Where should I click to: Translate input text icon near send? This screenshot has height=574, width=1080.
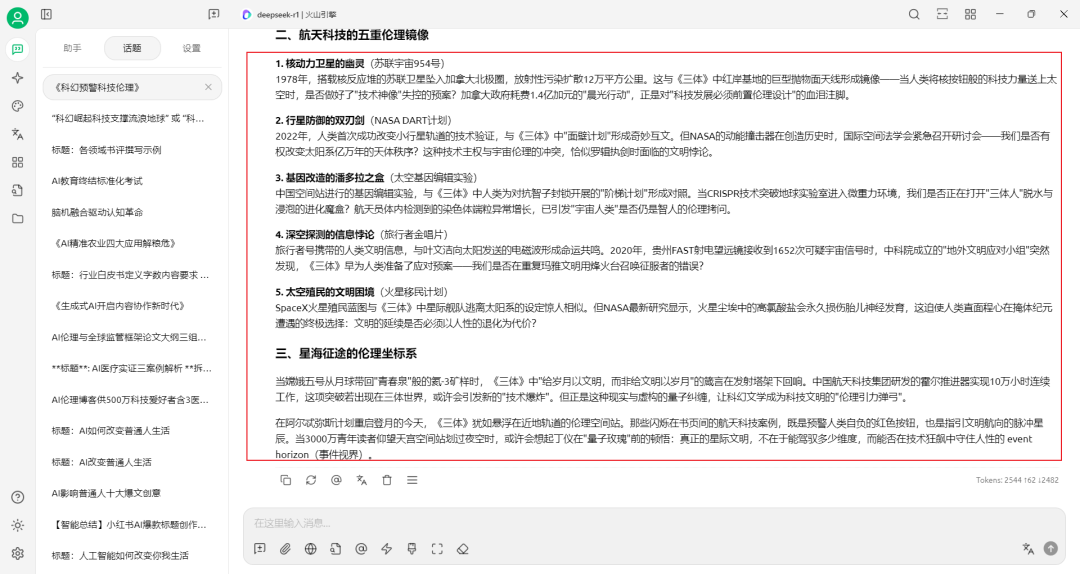pyautogui.click(x=1028, y=549)
